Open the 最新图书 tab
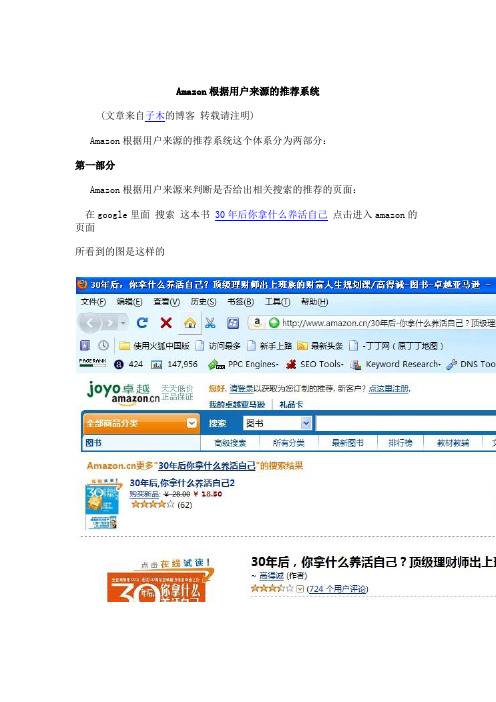496x702 pixels. click(348, 443)
